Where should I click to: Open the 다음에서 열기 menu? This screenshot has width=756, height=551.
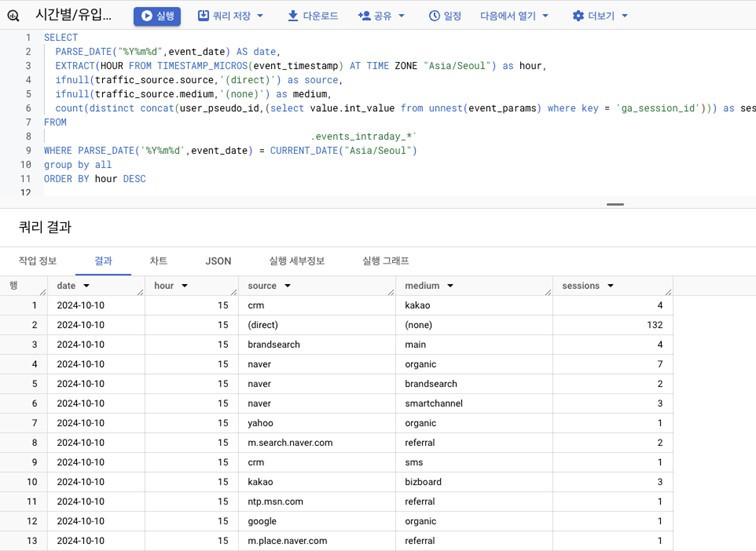(x=514, y=16)
